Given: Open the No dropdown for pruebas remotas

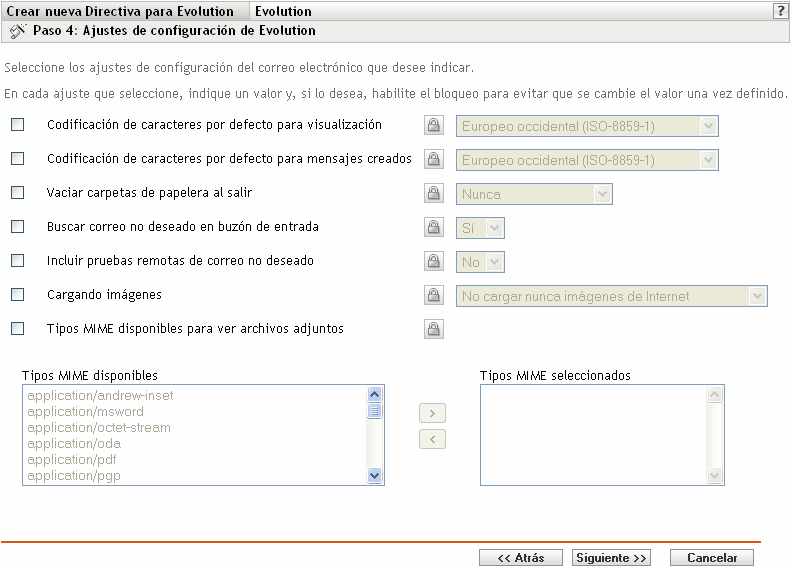Looking at the screenshot, I should click(x=480, y=262).
